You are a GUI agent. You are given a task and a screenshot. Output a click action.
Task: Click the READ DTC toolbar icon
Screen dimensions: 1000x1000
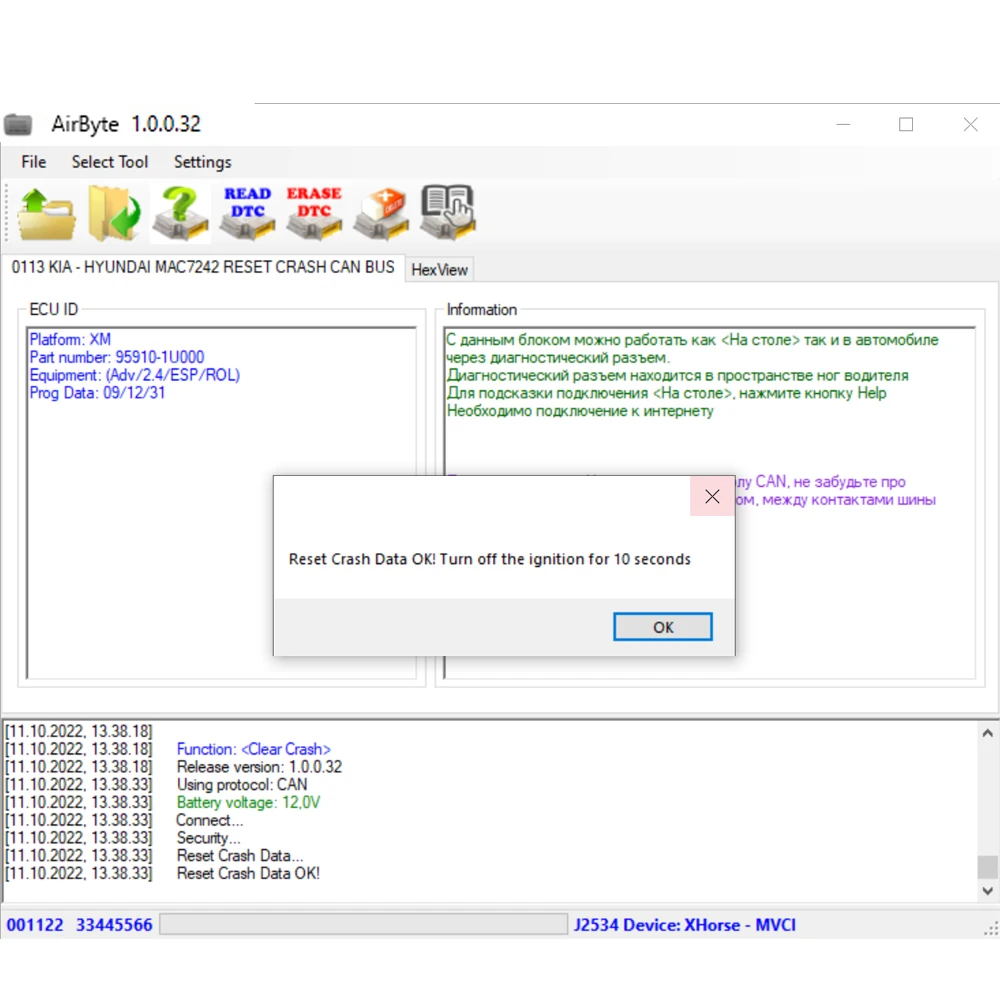coord(247,214)
